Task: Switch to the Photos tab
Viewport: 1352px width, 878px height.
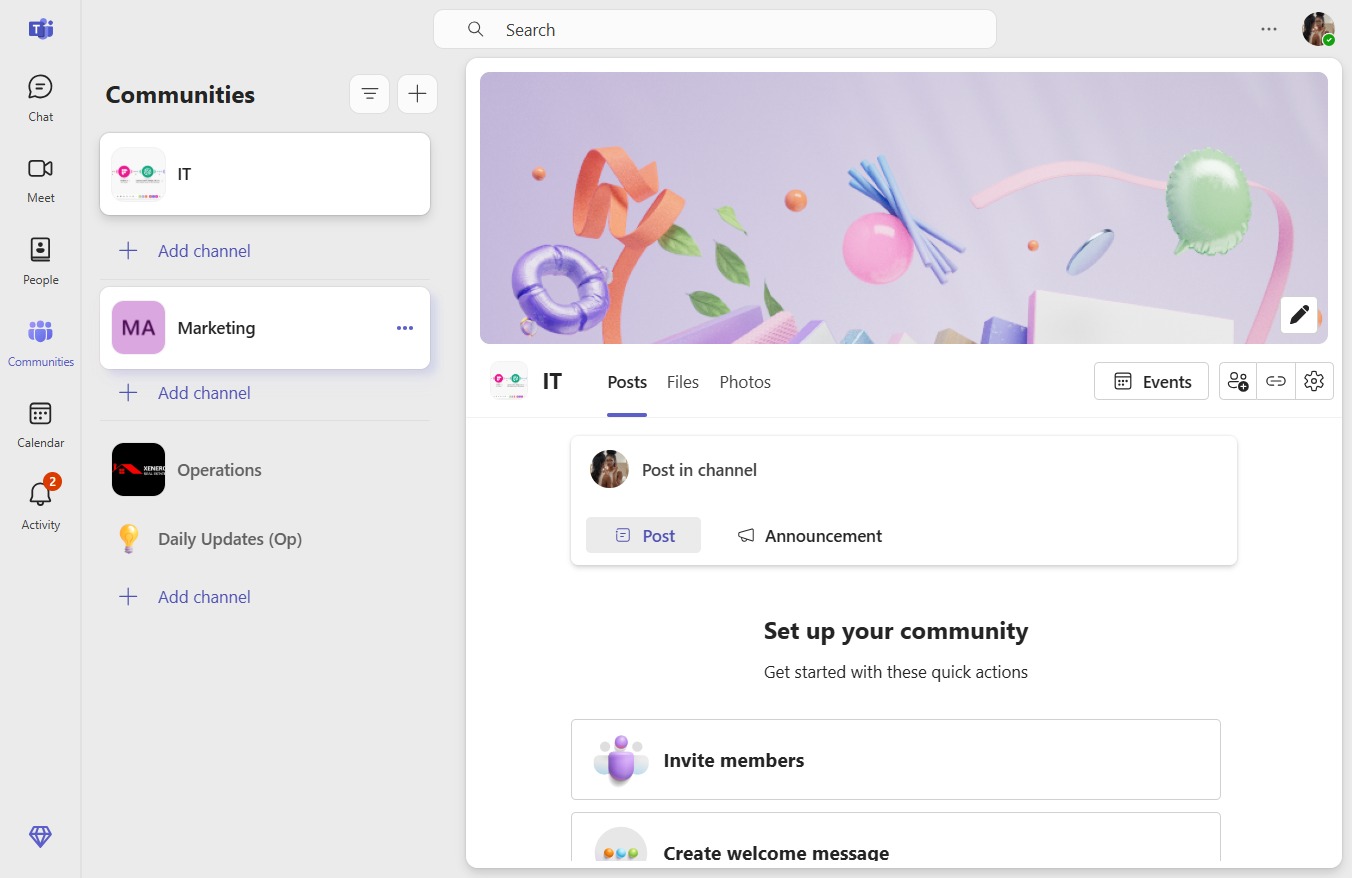Action: (745, 382)
